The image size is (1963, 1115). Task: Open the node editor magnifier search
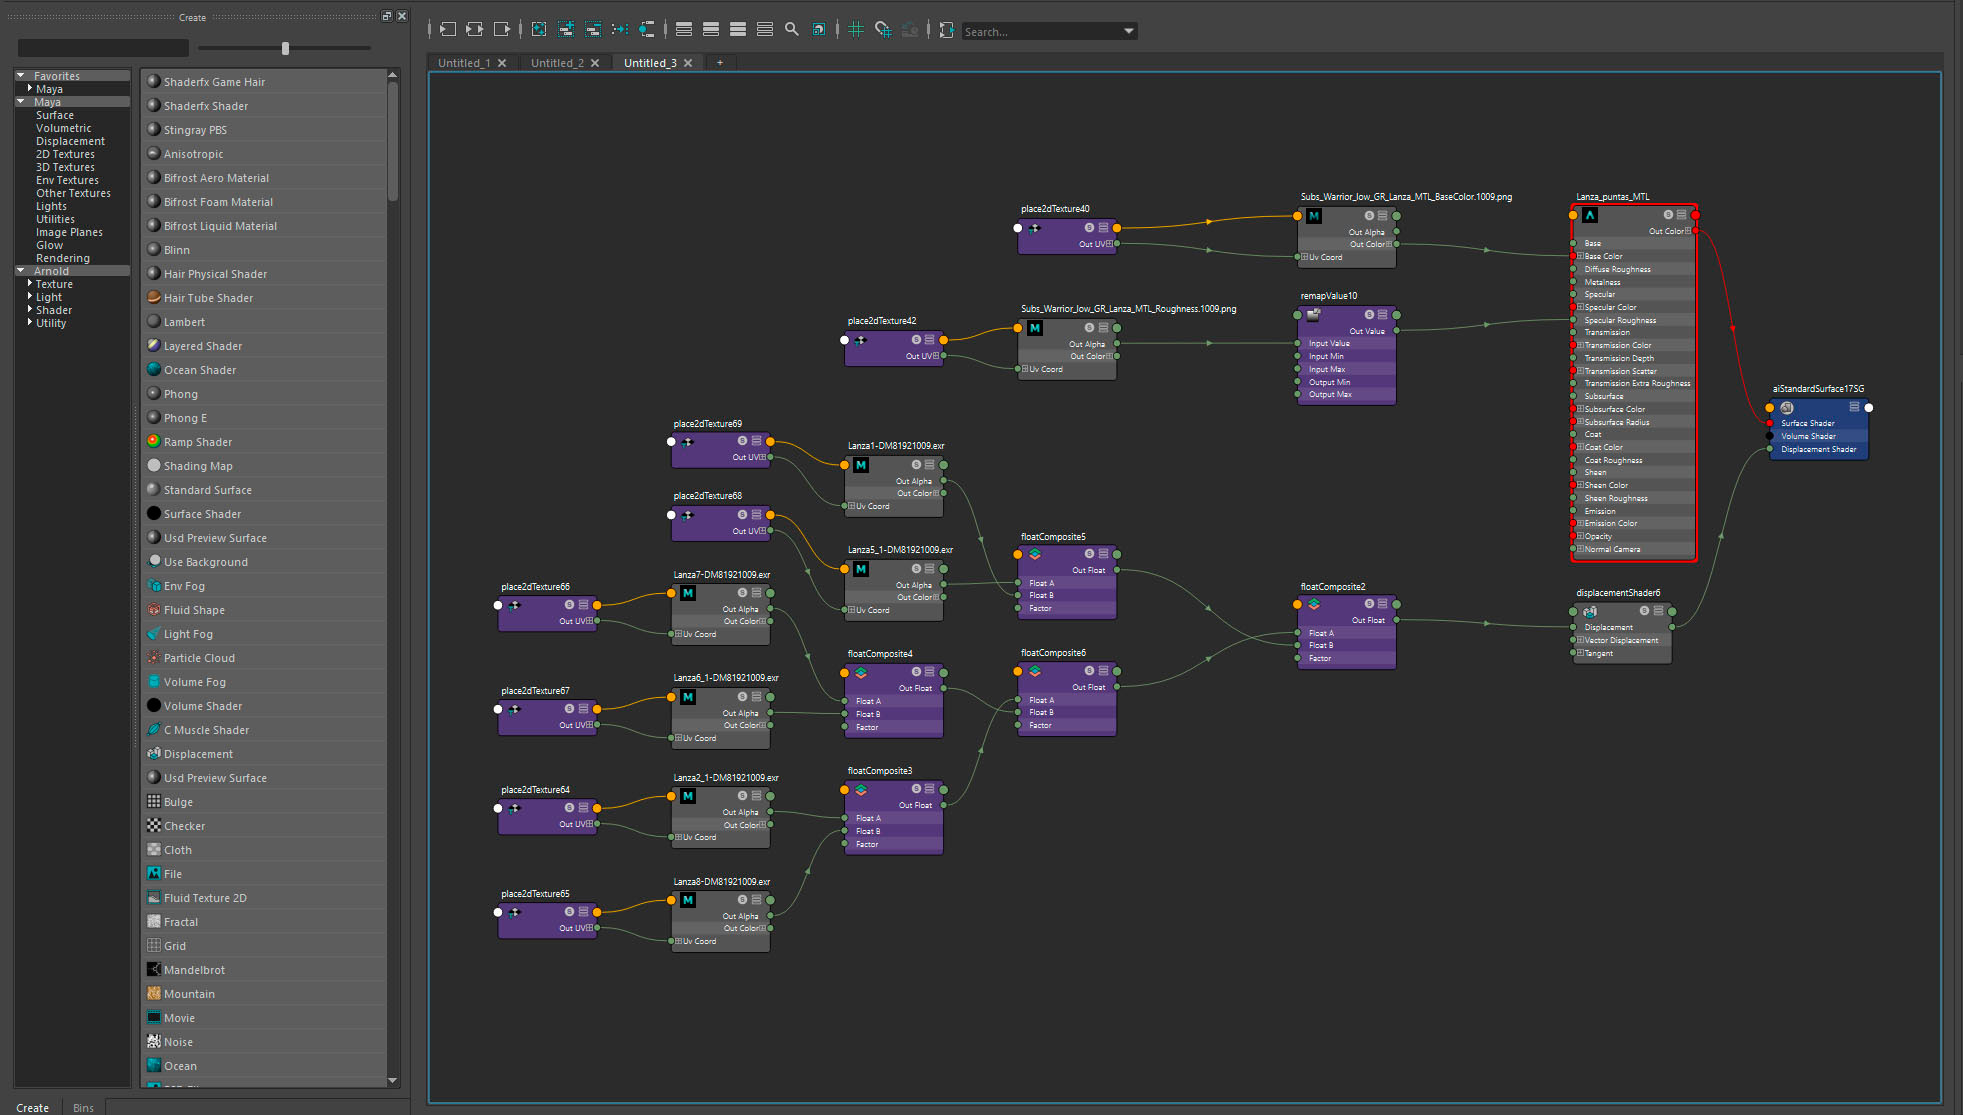tap(792, 30)
